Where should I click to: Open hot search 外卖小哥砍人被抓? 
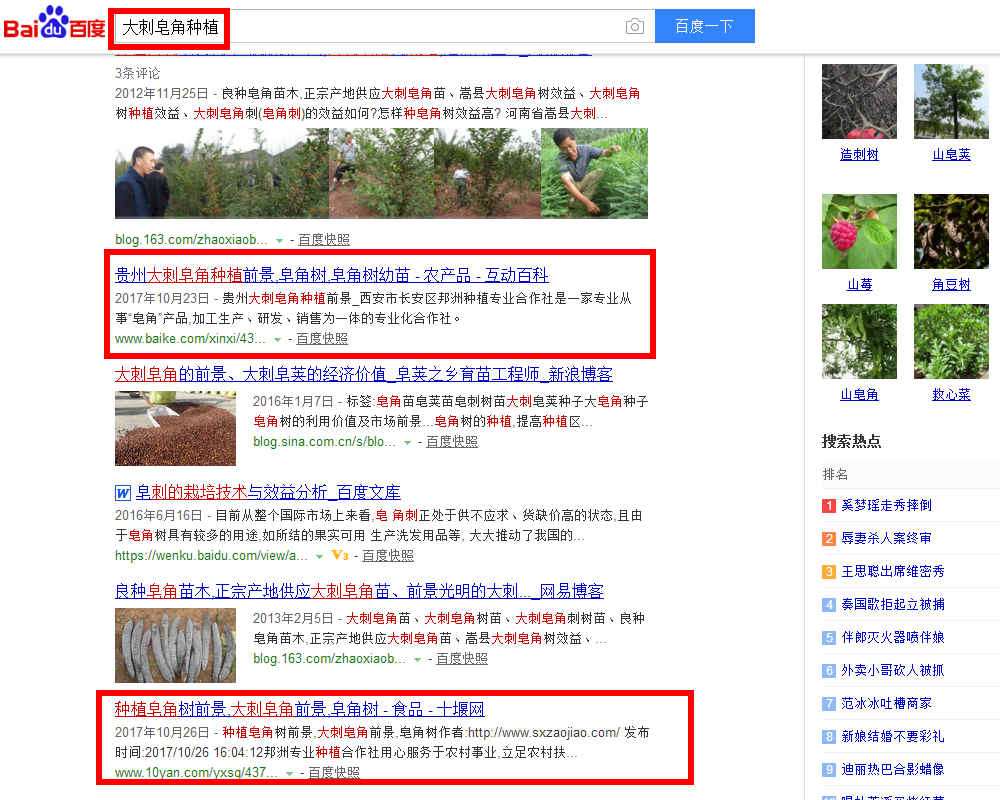point(893,670)
